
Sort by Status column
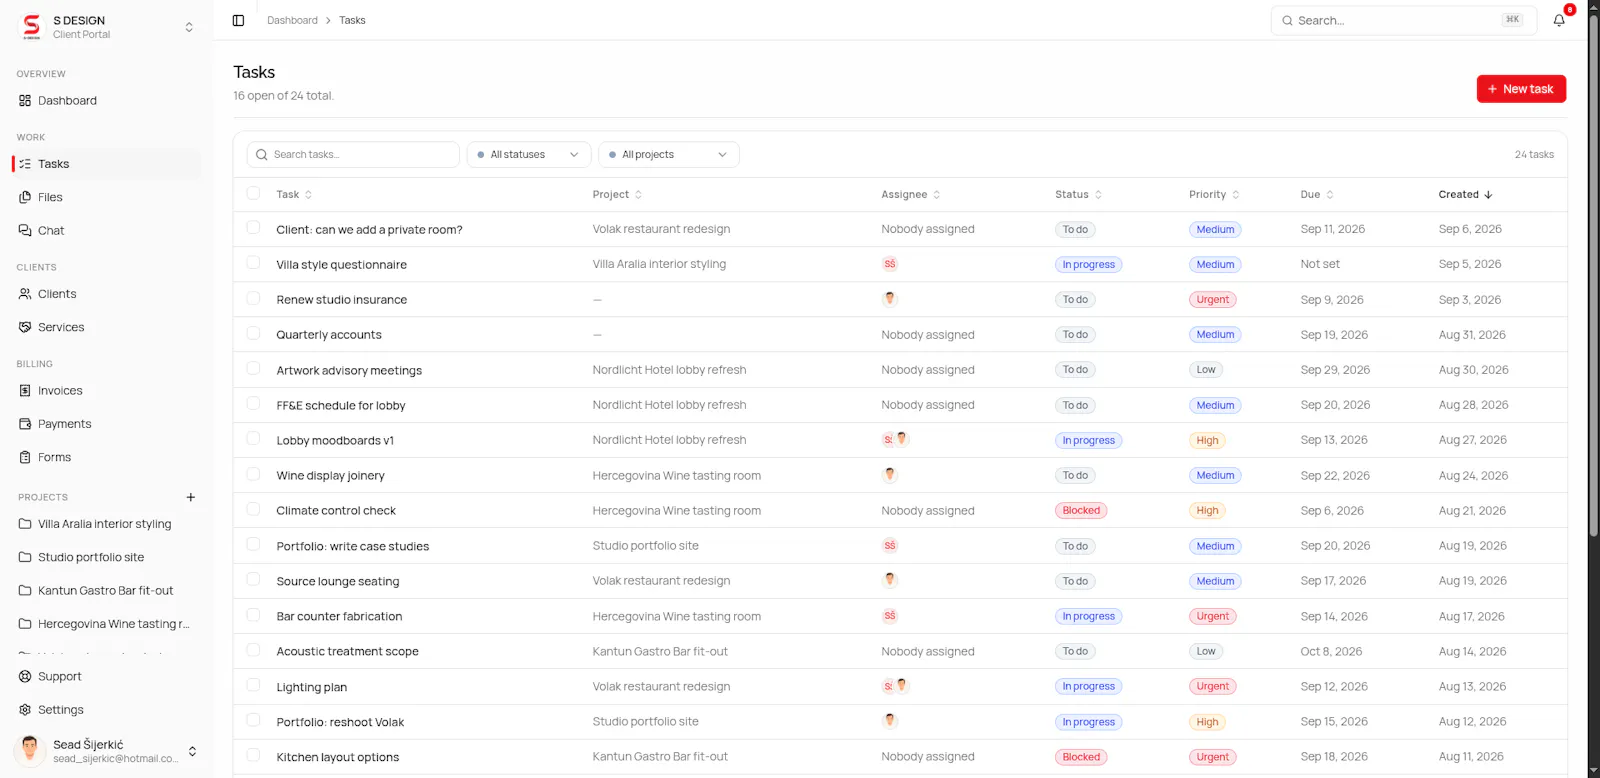(1078, 195)
